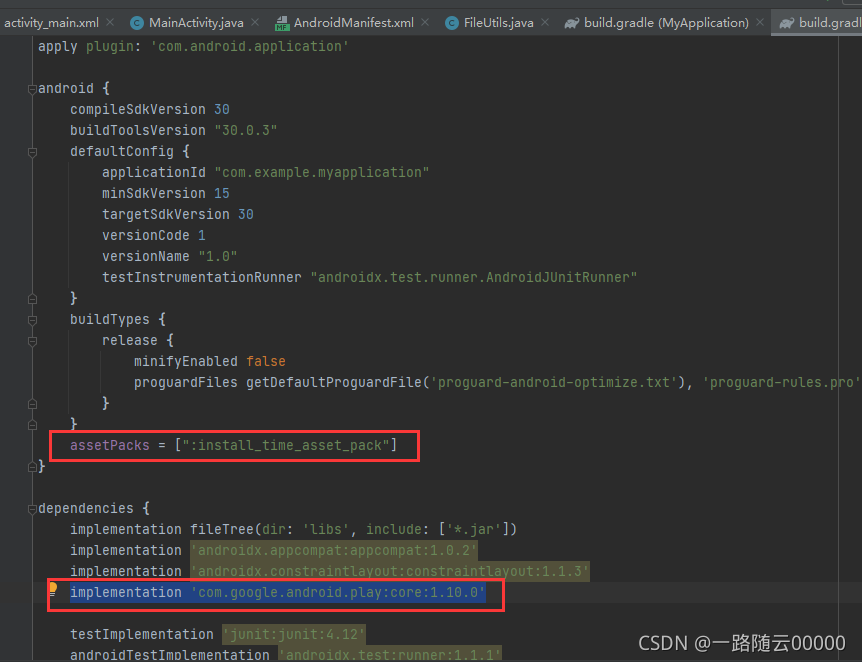Click the lightbulb quick-fix icon in the gutter
Screen dimensions: 862x662
52,589
